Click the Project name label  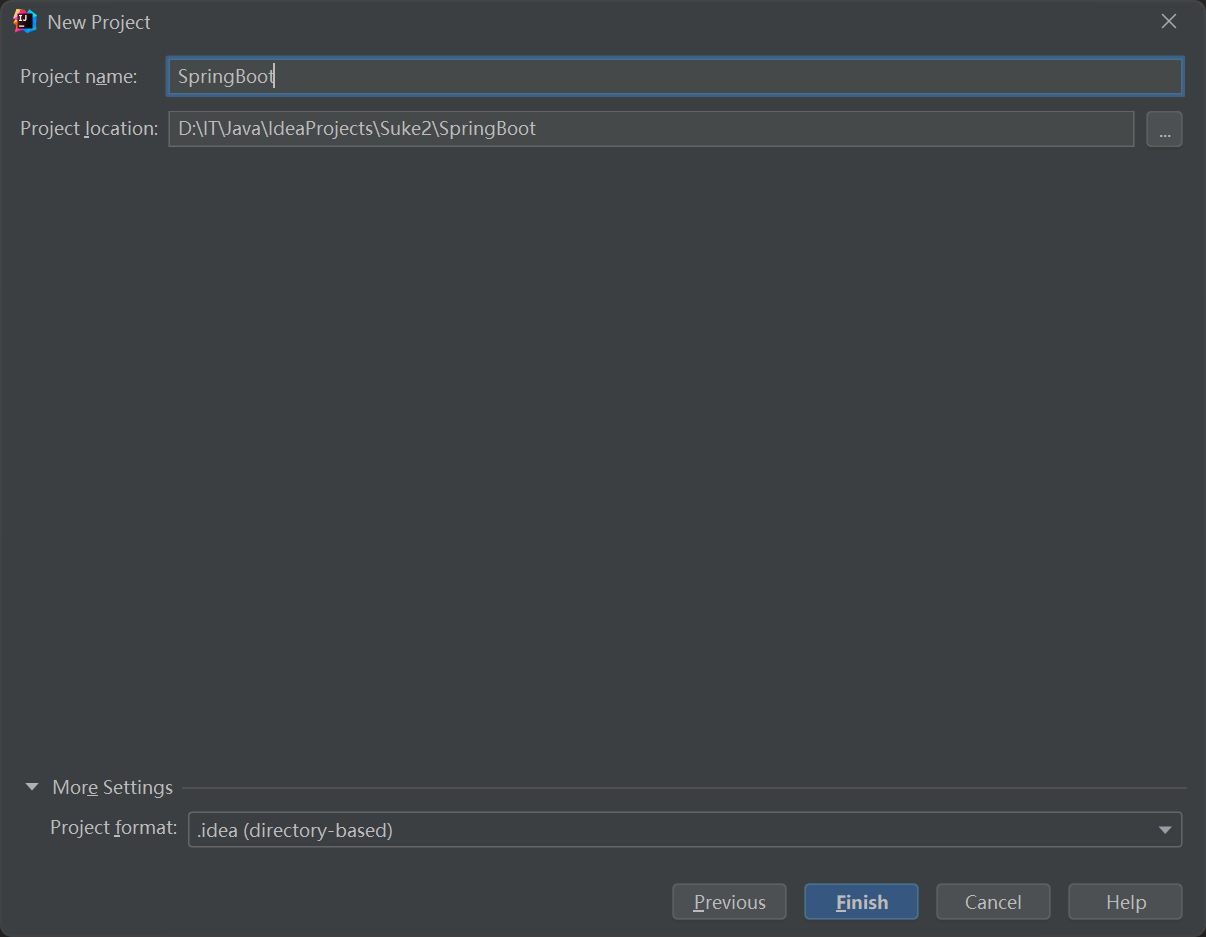click(79, 76)
